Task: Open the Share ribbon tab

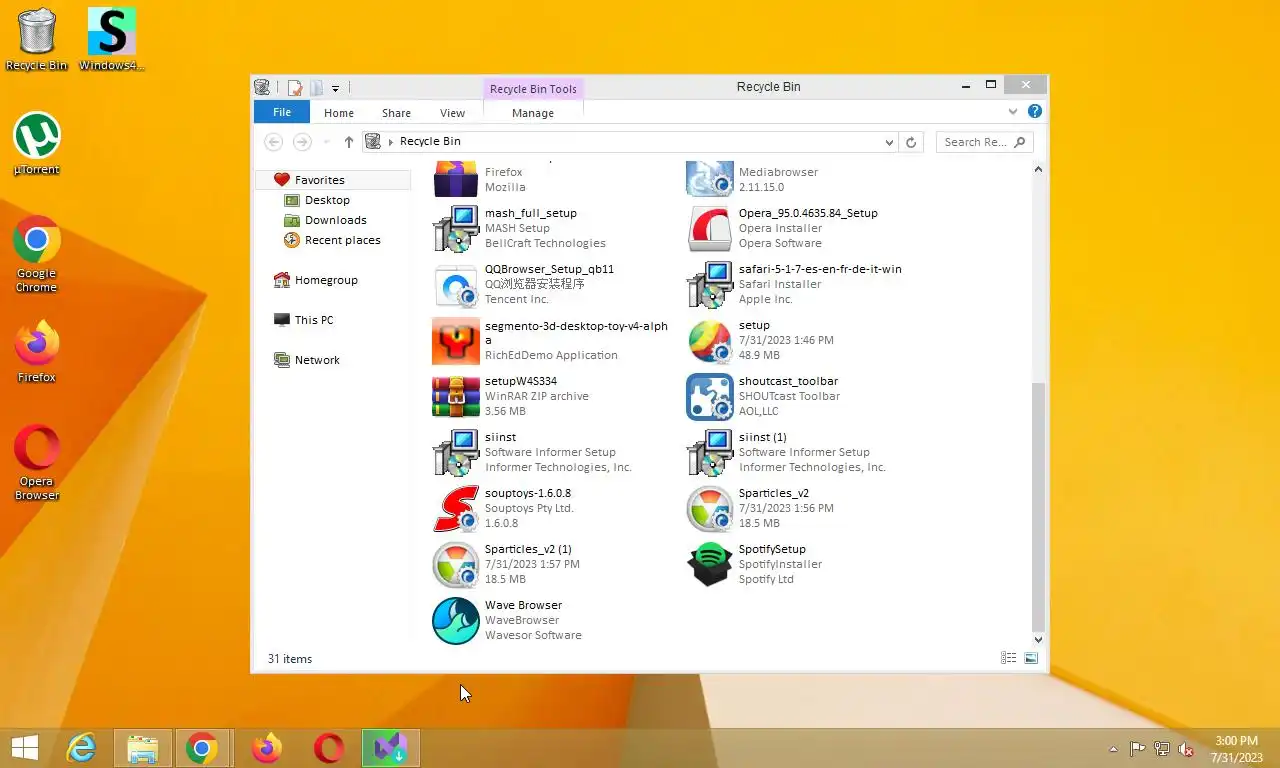Action: click(396, 113)
